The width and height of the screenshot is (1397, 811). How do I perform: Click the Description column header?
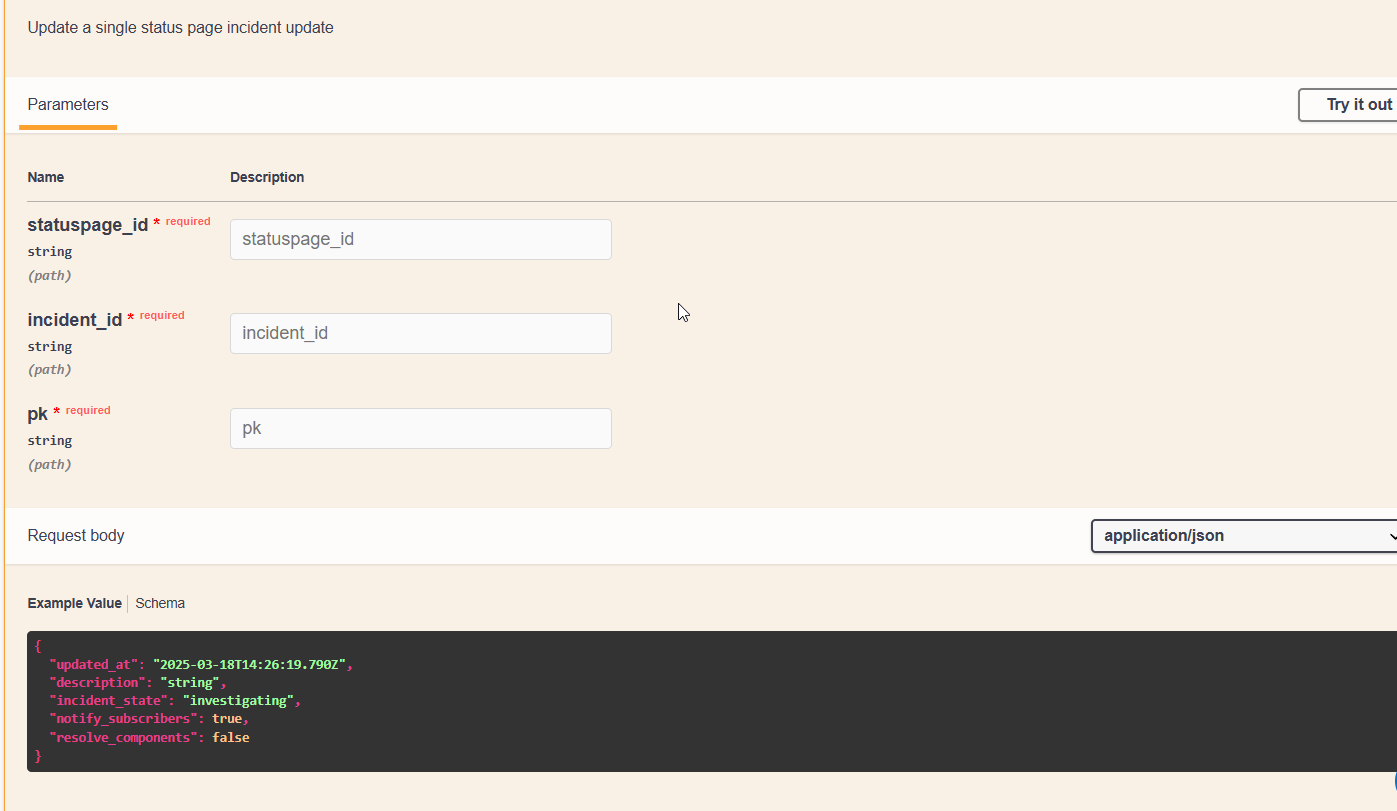click(x=267, y=177)
